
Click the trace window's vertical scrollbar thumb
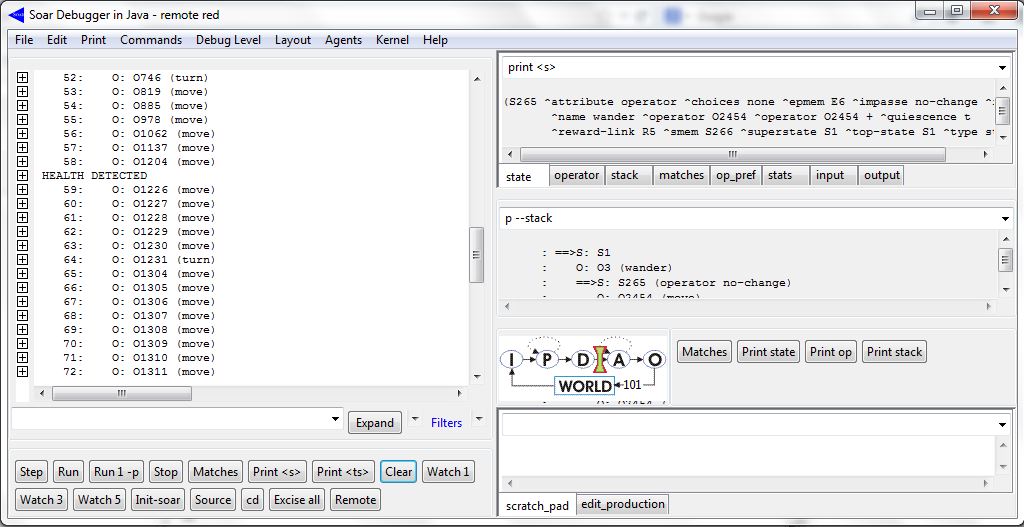(x=476, y=252)
